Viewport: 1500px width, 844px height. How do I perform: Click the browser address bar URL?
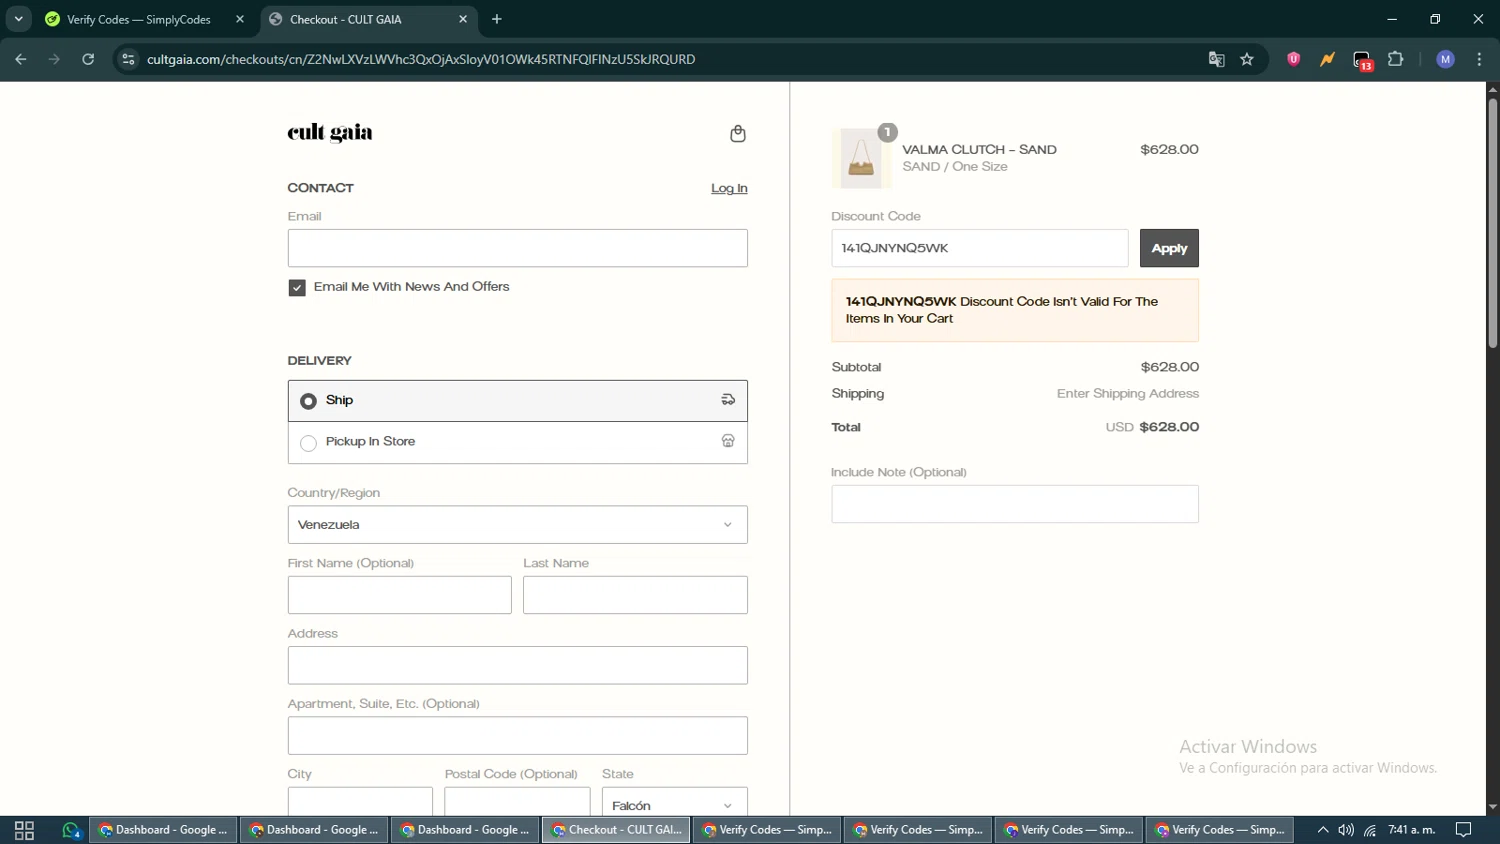421,59
